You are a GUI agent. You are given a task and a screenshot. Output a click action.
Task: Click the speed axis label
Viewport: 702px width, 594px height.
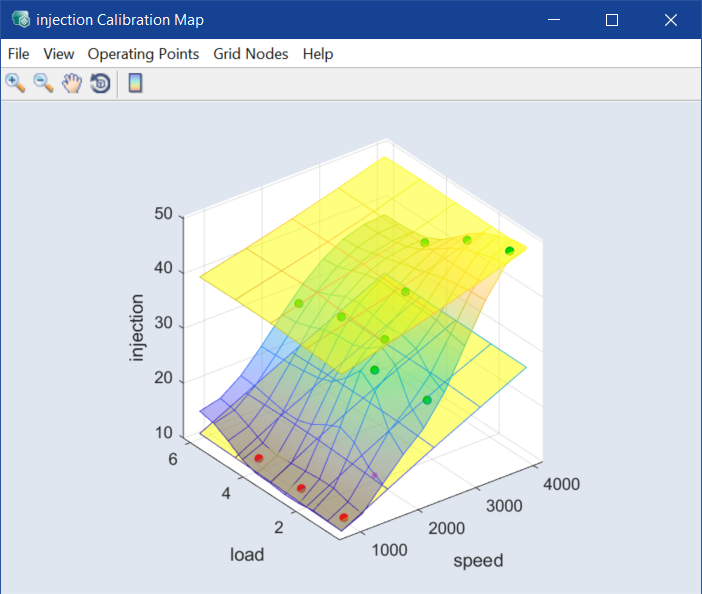(x=478, y=560)
